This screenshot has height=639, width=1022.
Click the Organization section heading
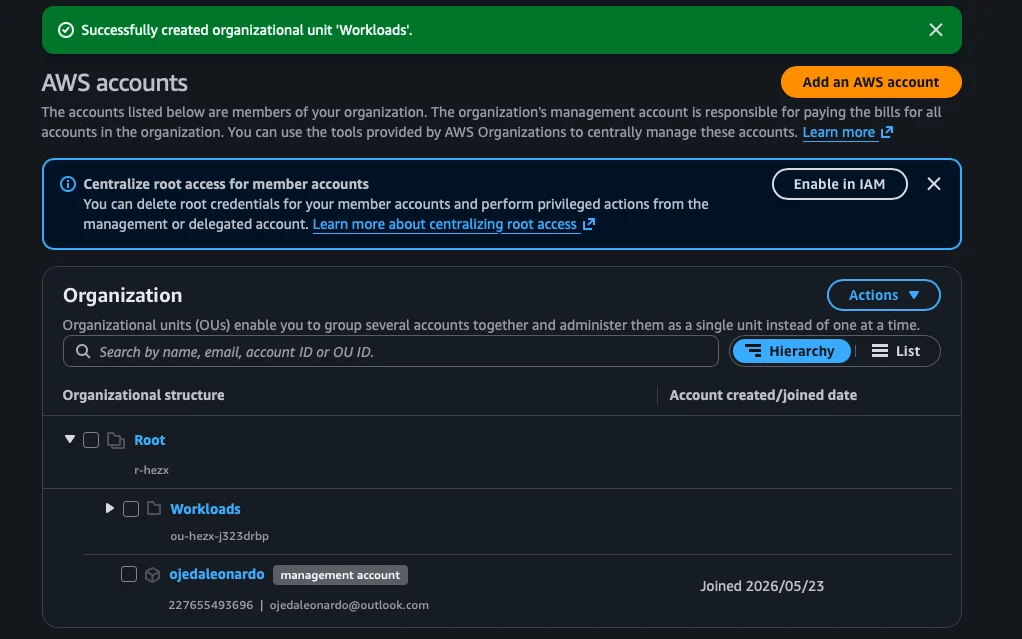click(x=123, y=295)
